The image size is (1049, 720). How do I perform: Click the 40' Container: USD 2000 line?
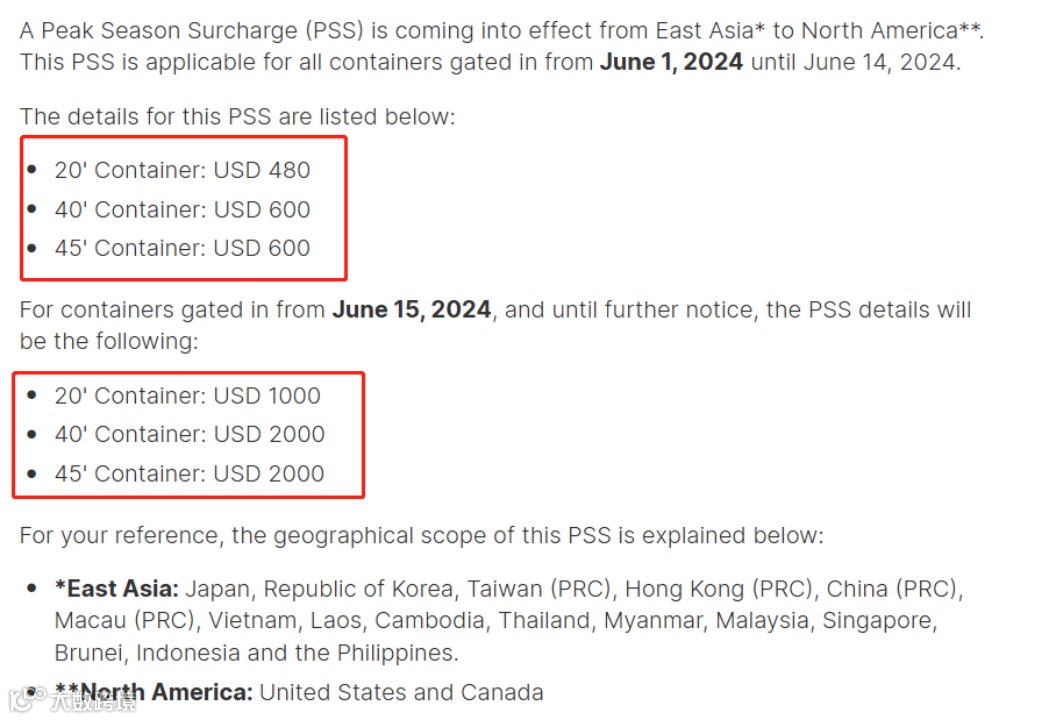[189, 434]
